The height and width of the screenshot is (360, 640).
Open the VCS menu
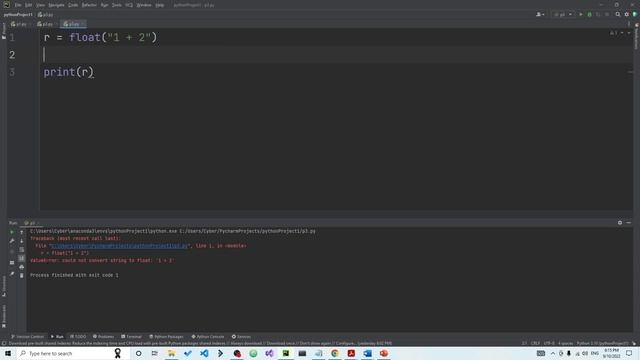point(129,5)
